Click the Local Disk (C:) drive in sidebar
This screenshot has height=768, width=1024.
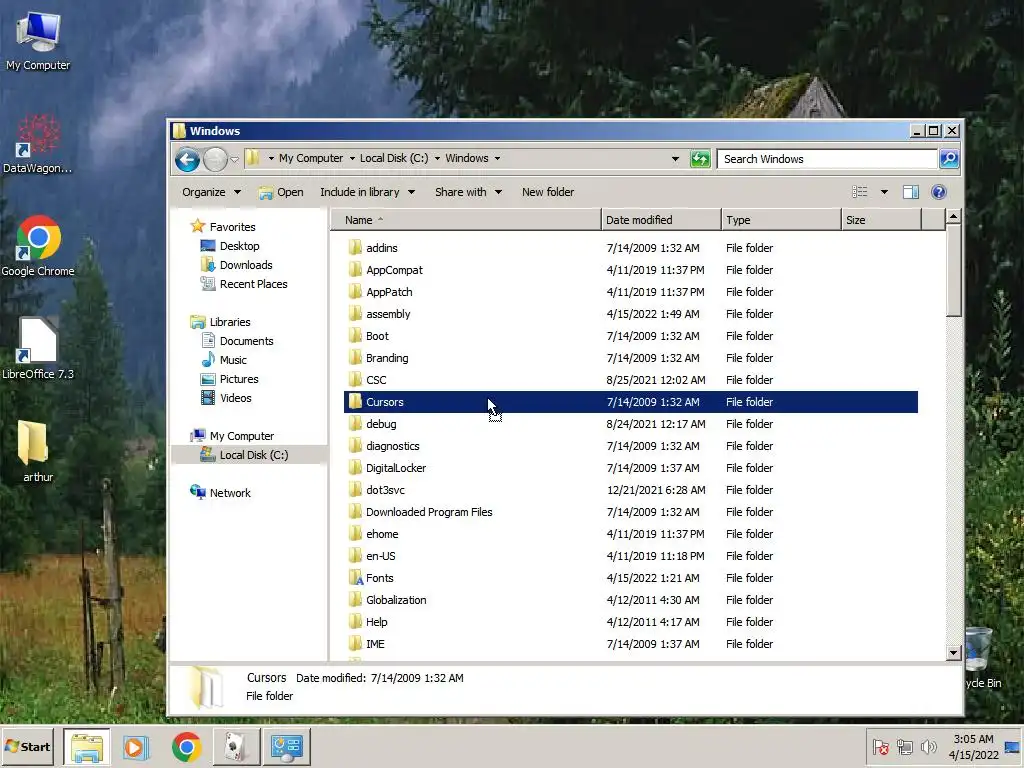[x=253, y=455]
